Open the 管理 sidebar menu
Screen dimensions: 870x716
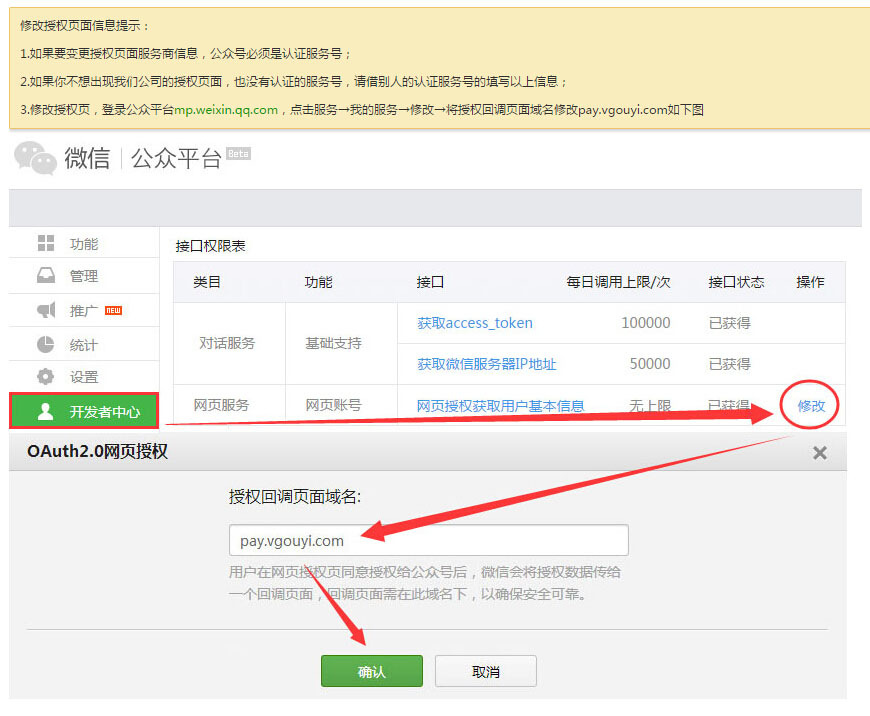click(x=84, y=276)
